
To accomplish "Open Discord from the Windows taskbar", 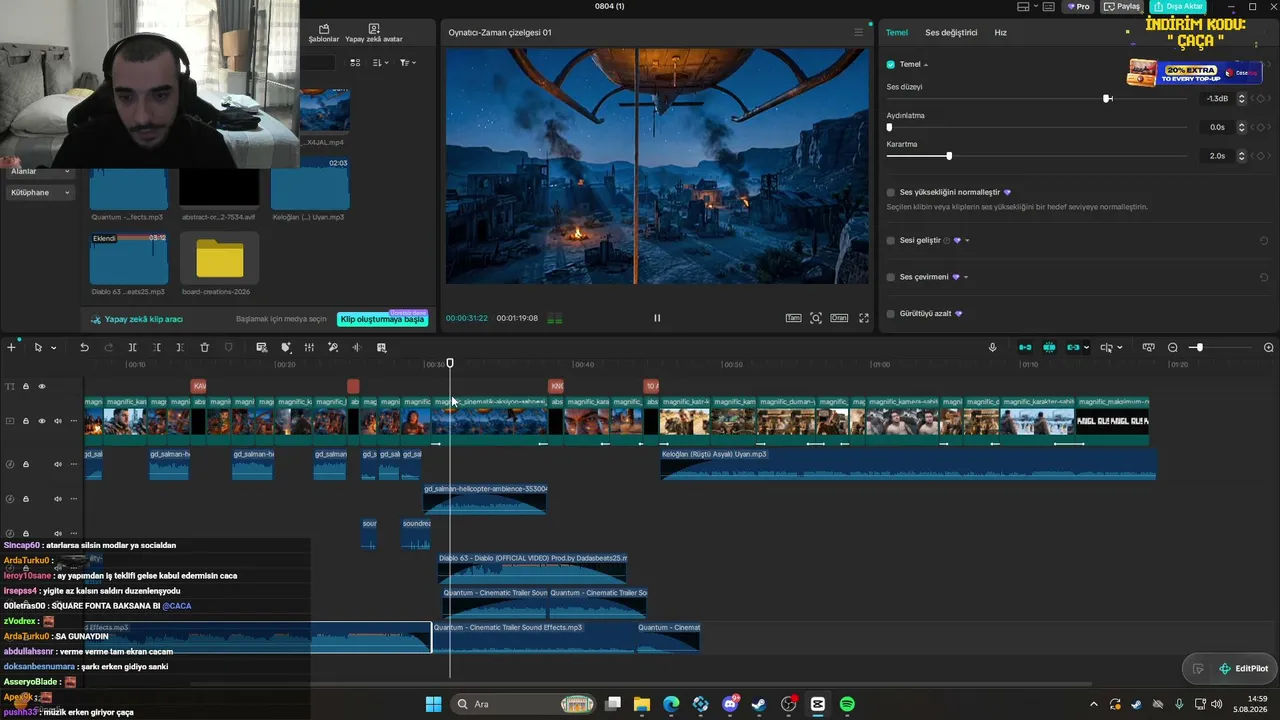I will 730,704.
